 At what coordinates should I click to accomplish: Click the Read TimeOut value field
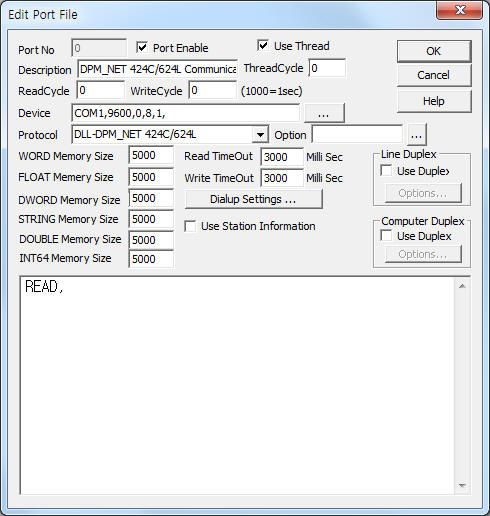pyautogui.click(x=282, y=157)
